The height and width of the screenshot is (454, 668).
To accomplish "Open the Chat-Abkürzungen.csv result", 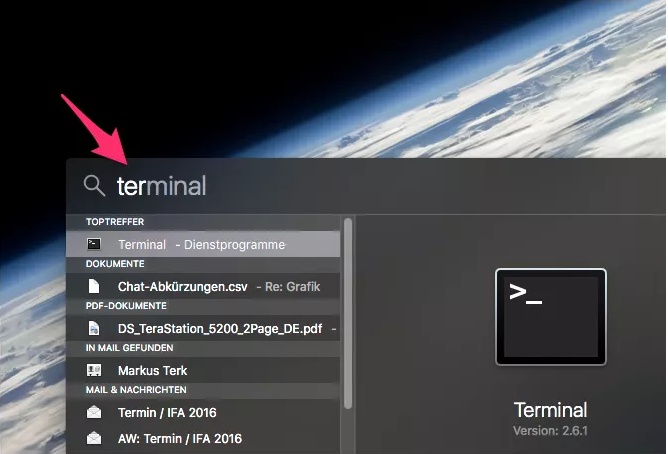I will pos(203,286).
